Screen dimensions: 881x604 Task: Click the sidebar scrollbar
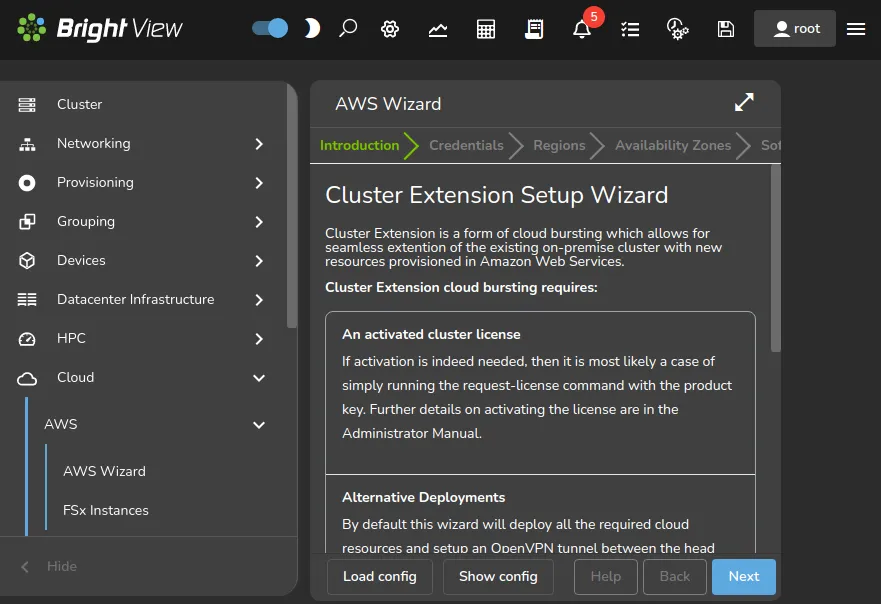[x=292, y=206]
